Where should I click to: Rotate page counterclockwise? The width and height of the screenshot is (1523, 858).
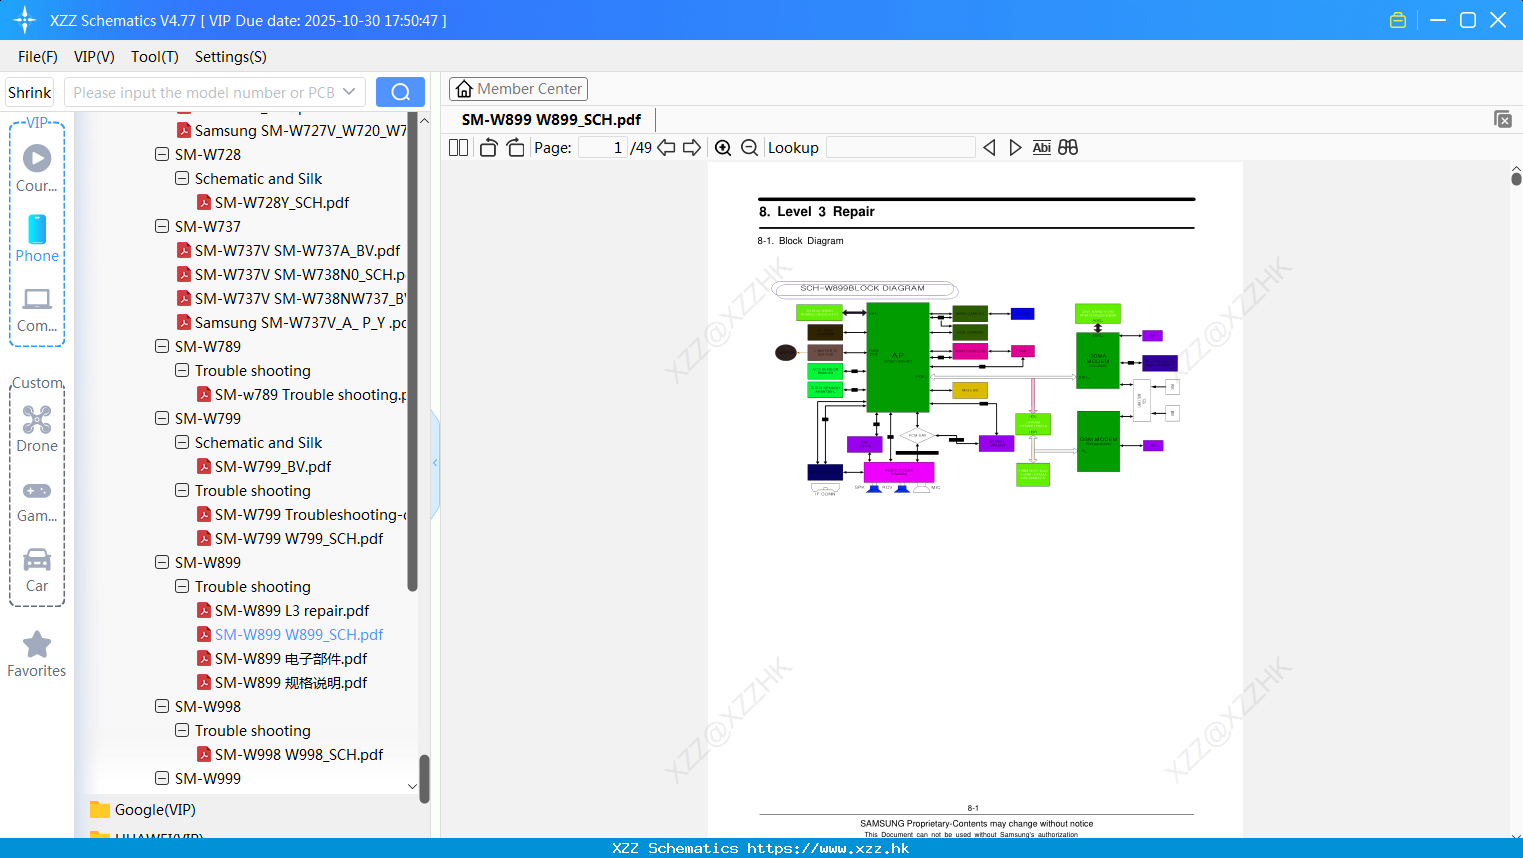coord(488,148)
